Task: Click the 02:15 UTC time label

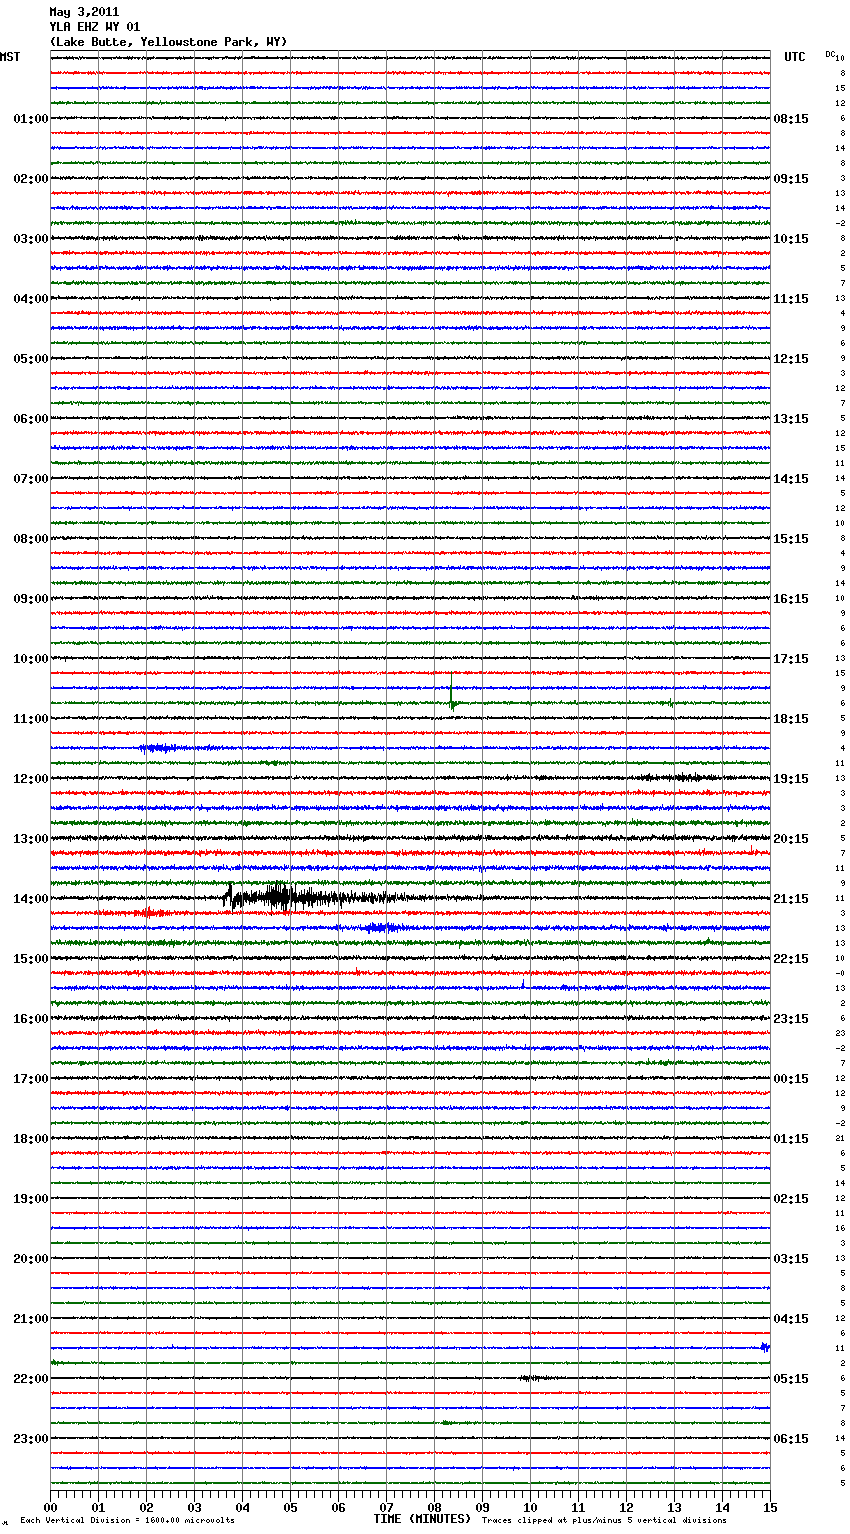Action: [x=791, y=1199]
